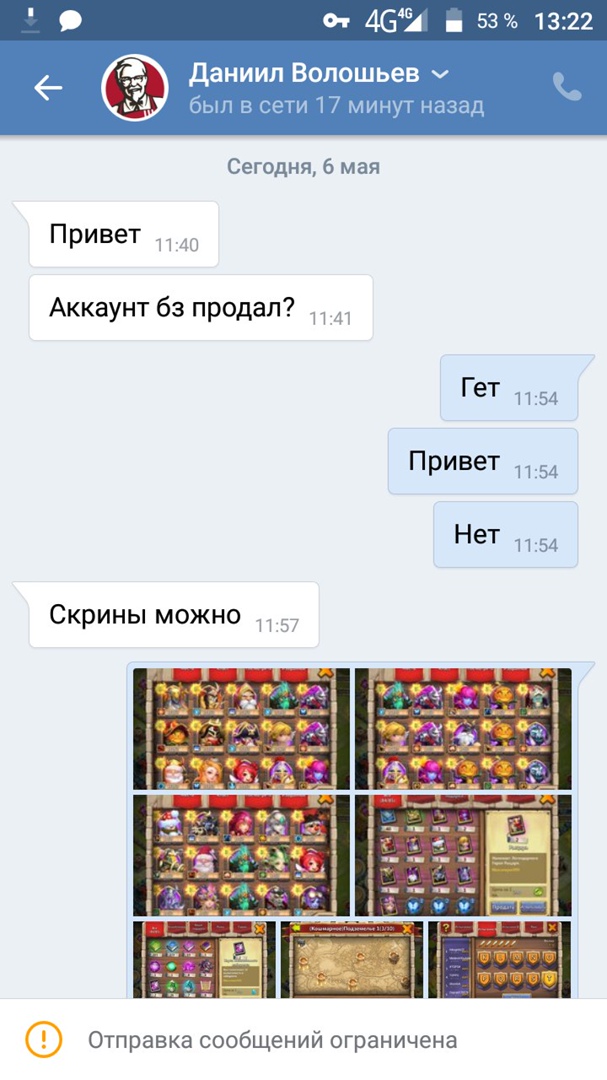Select the sent 'Нет' message bubble

[505, 534]
